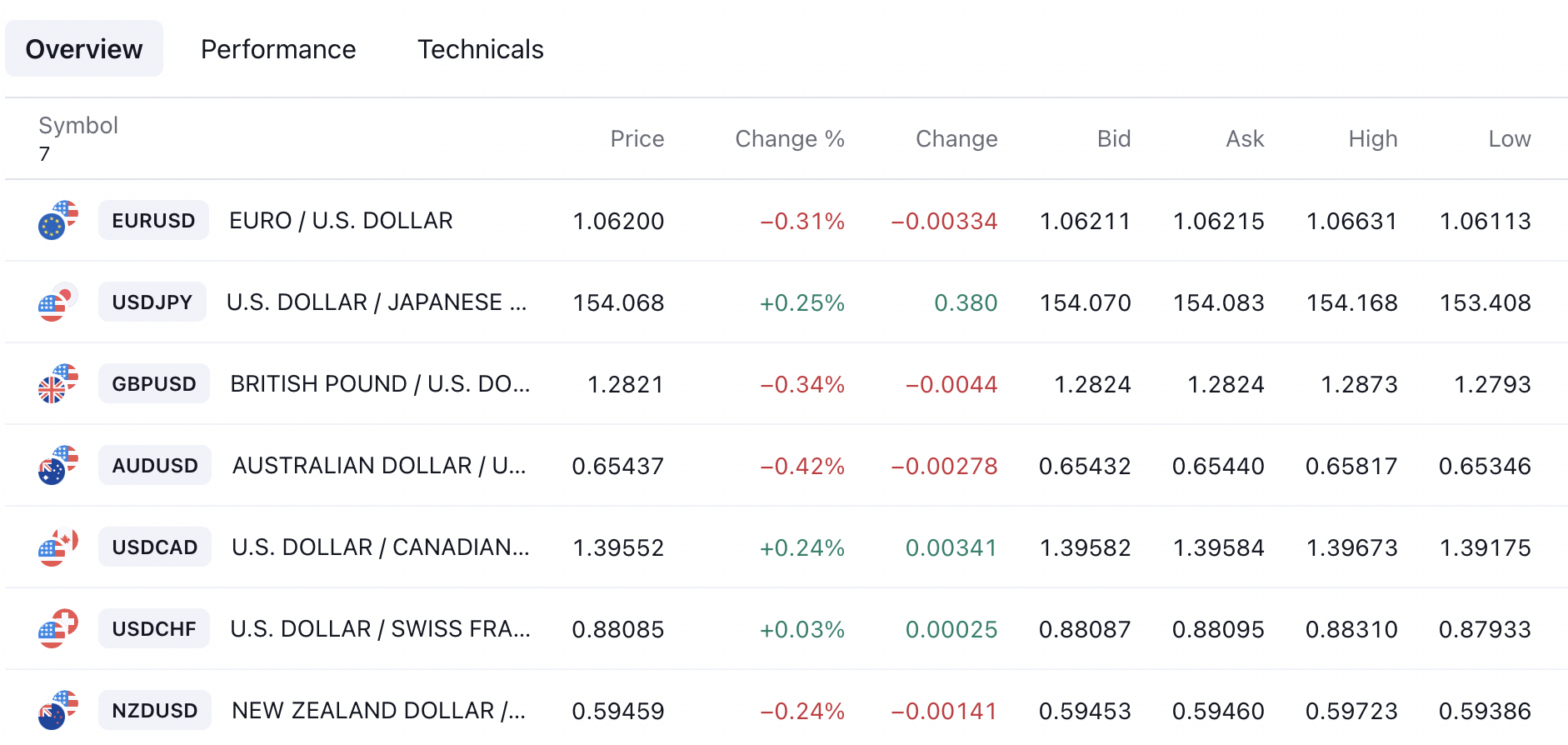The width and height of the screenshot is (1568, 745).
Task: Select the GBPUSD pair flag icon
Action: pos(55,384)
